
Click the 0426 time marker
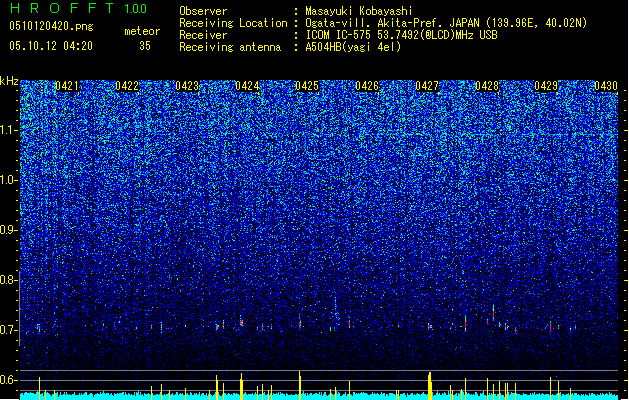pyautogui.click(x=367, y=86)
